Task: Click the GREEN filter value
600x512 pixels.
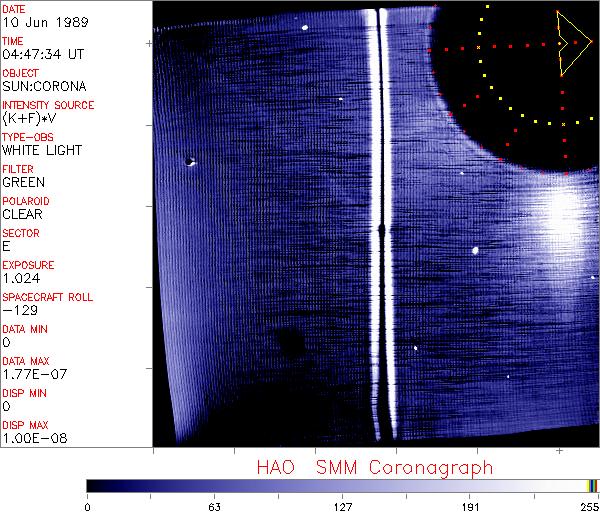Action: point(23,182)
